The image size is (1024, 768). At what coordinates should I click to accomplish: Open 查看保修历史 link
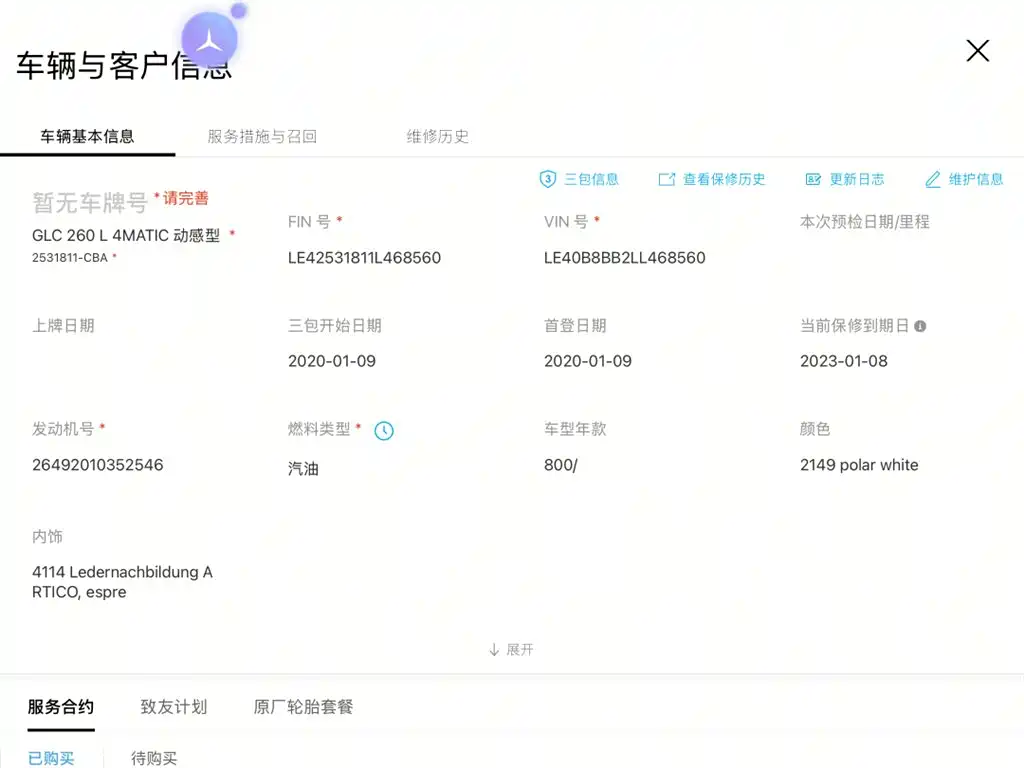point(724,179)
